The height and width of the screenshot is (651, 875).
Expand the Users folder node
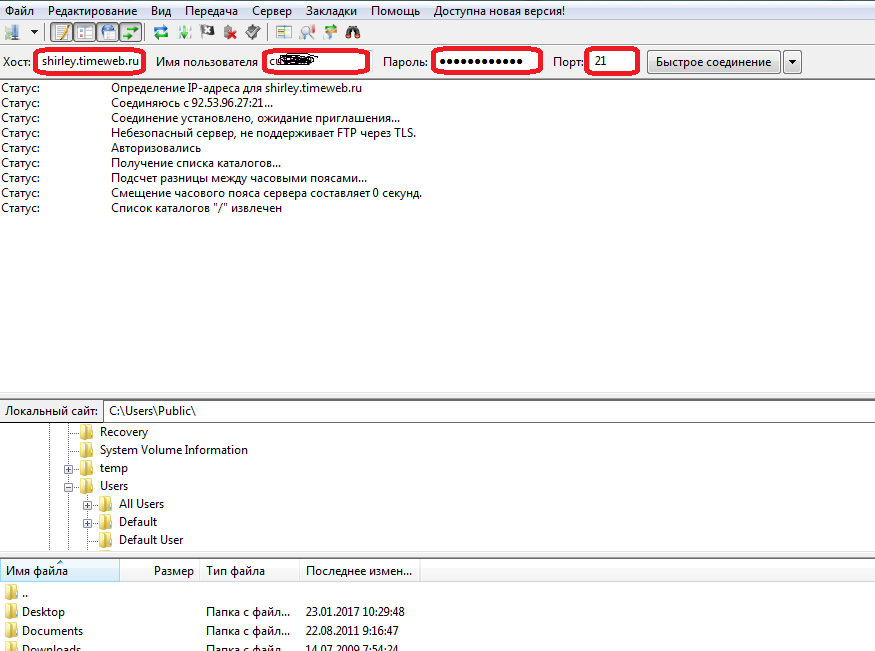pyautogui.click(x=68, y=485)
